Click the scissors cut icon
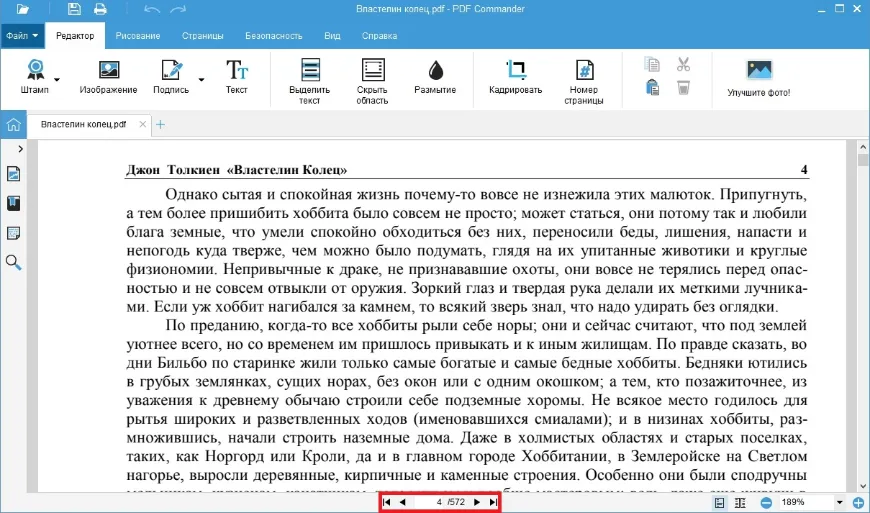Screen dimensions: 870x513 pyautogui.click(x=683, y=64)
